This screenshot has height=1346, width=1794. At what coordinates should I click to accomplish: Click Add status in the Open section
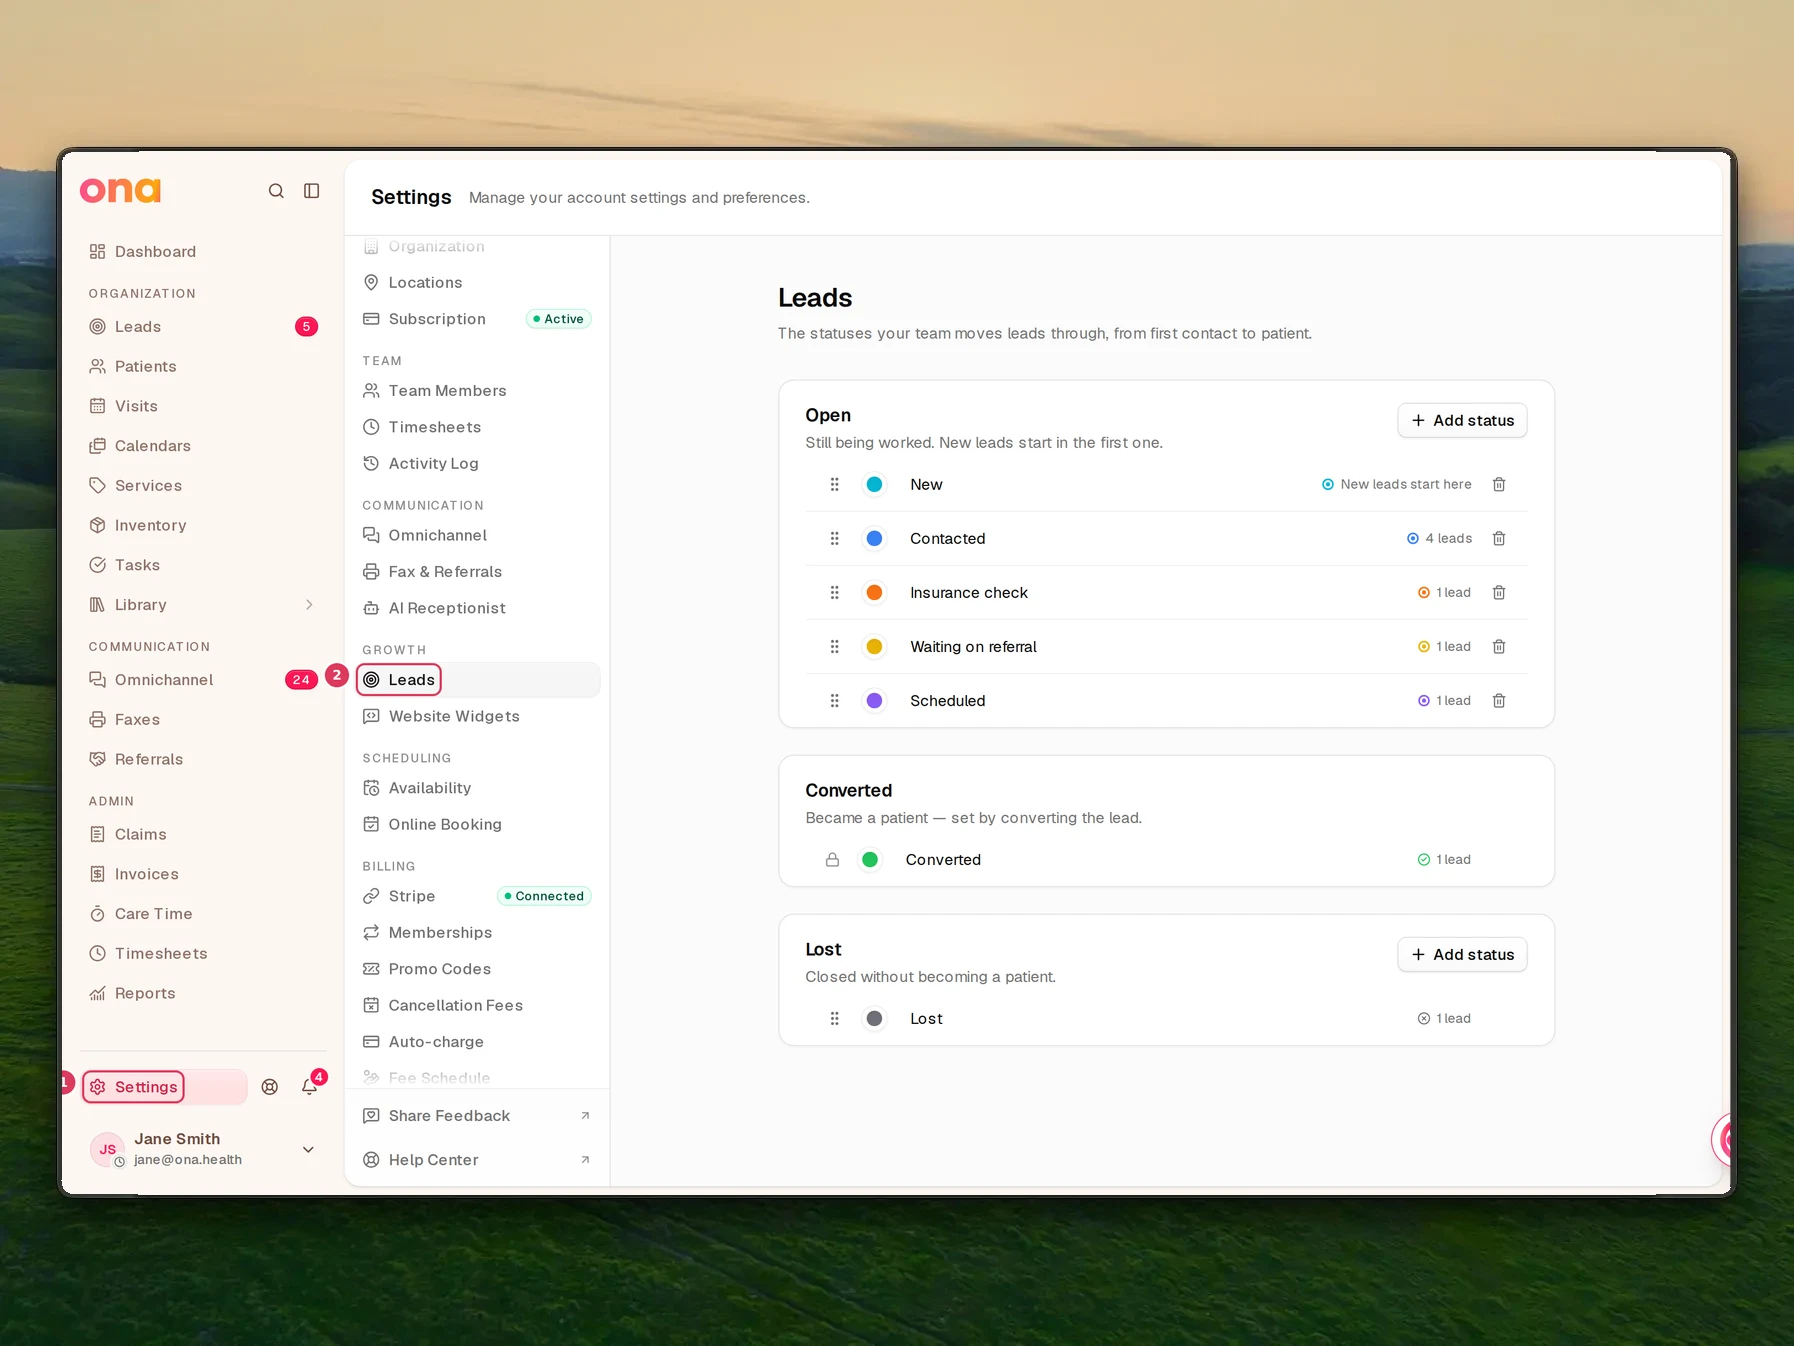click(x=1462, y=420)
